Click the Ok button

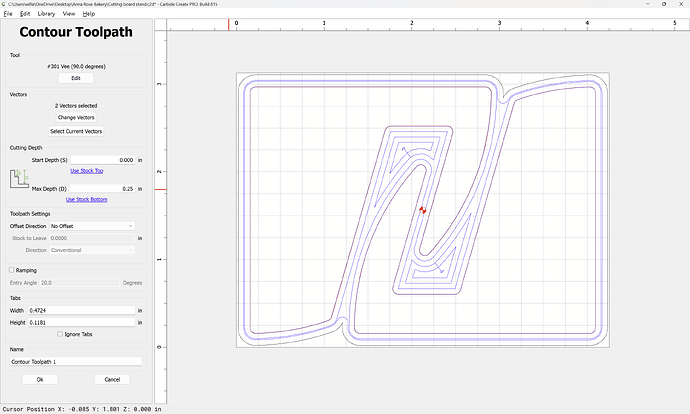tap(40, 379)
